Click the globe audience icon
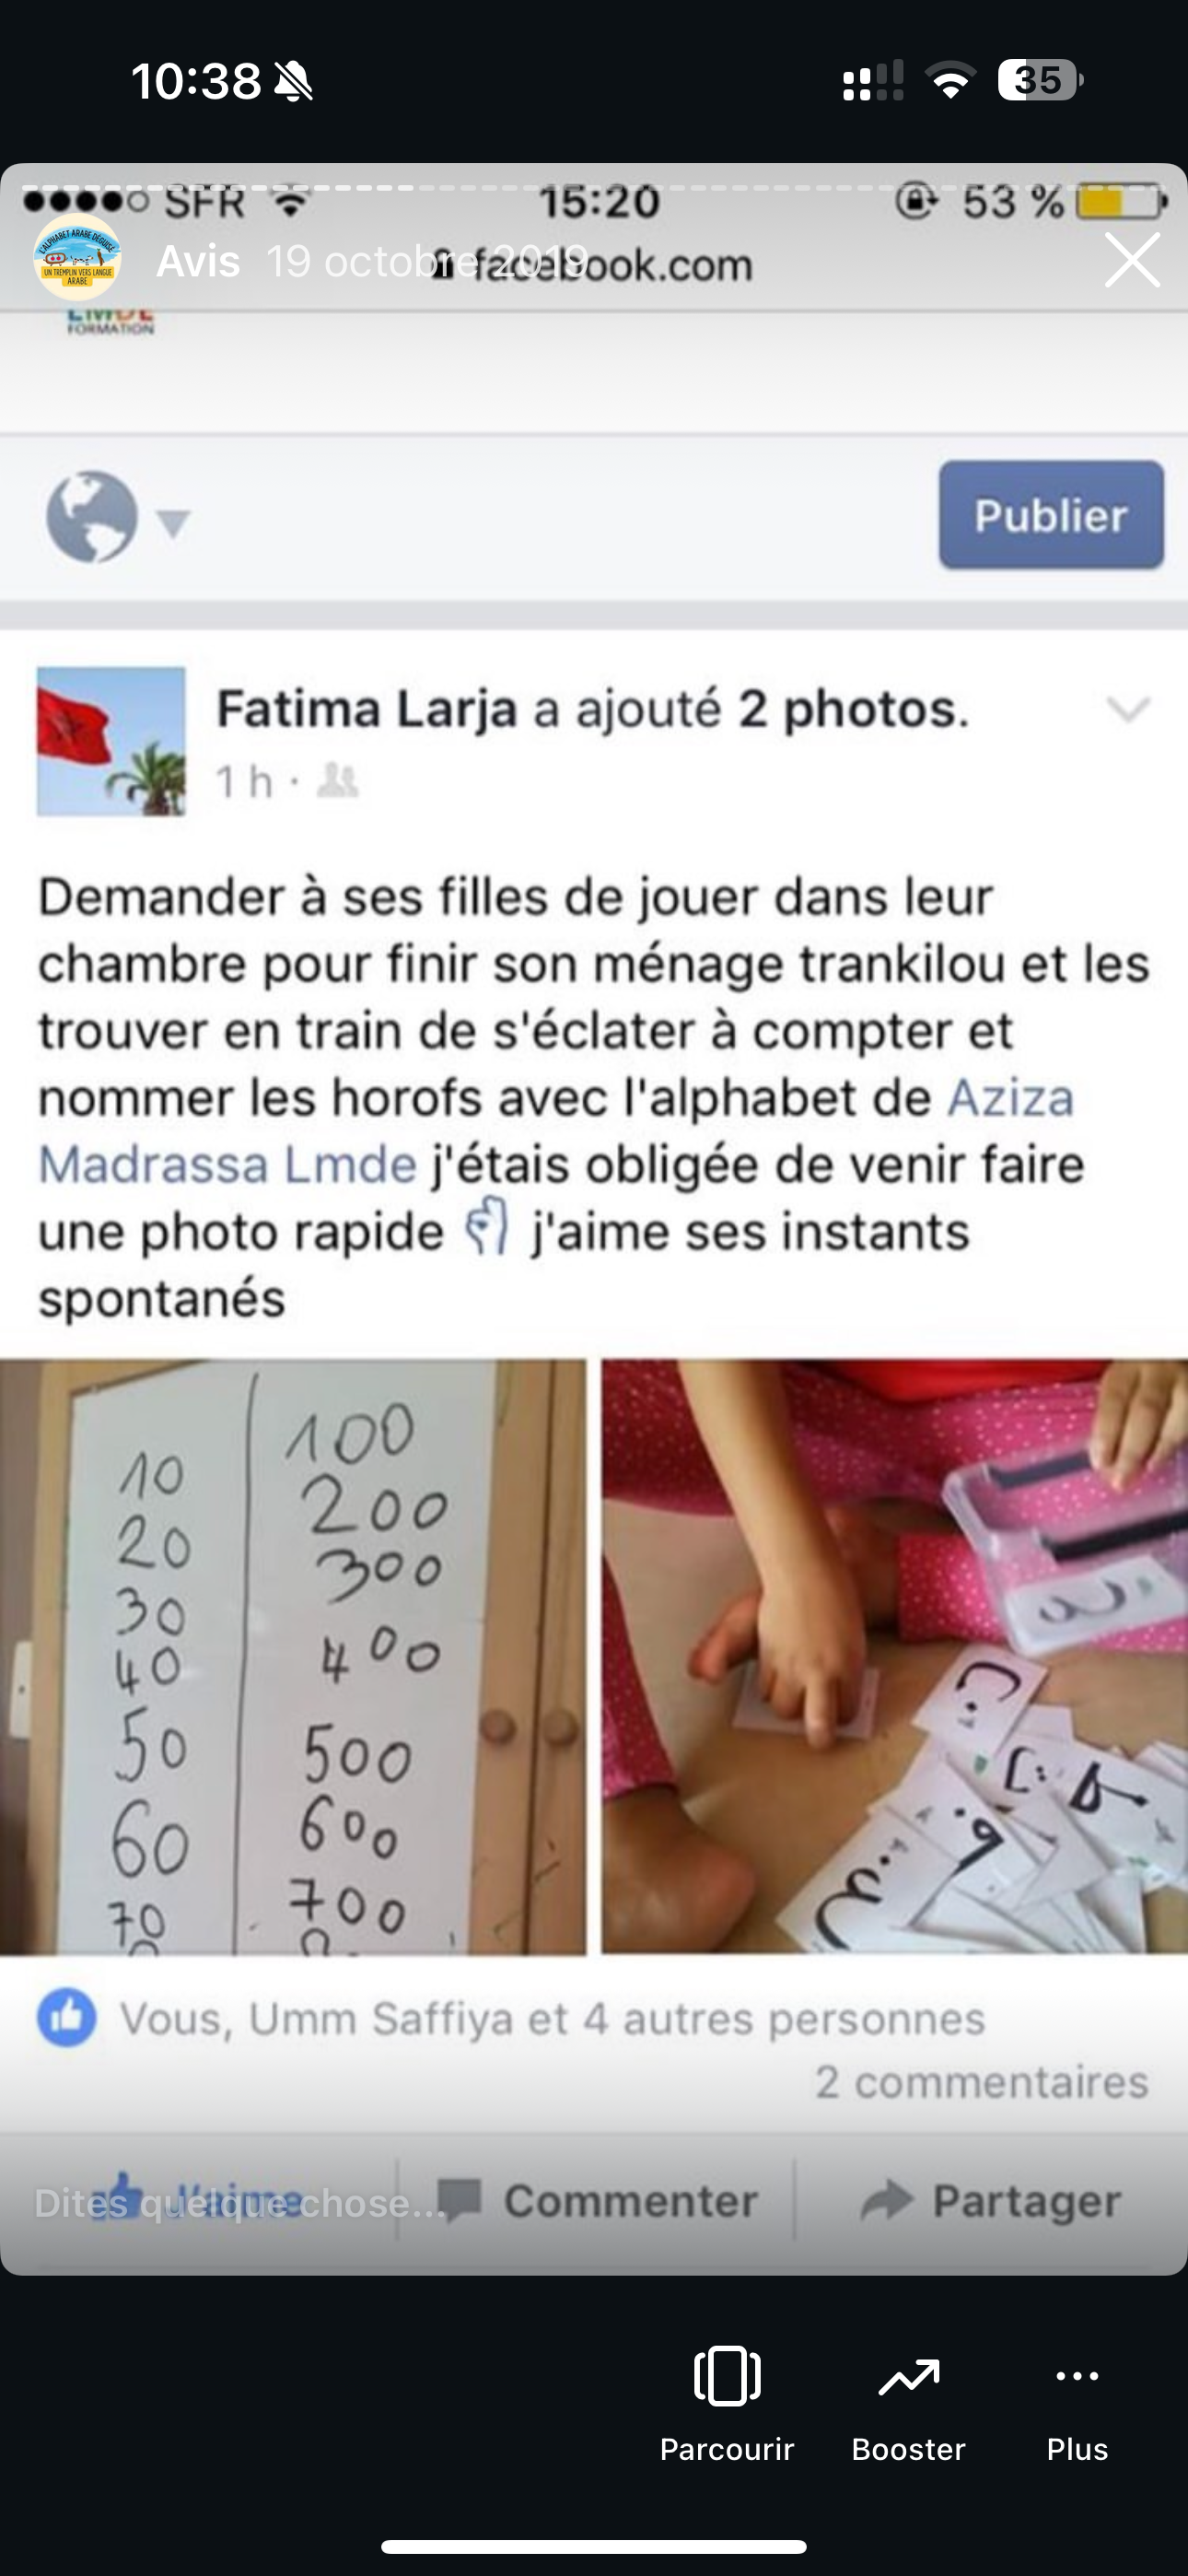Screen dimensions: 1188x2576 (92, 516)
